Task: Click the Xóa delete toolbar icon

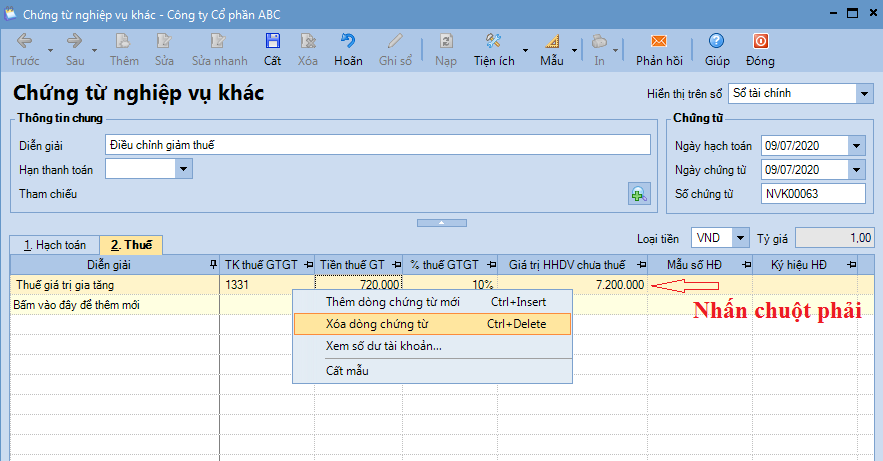Action: (307, 41)
